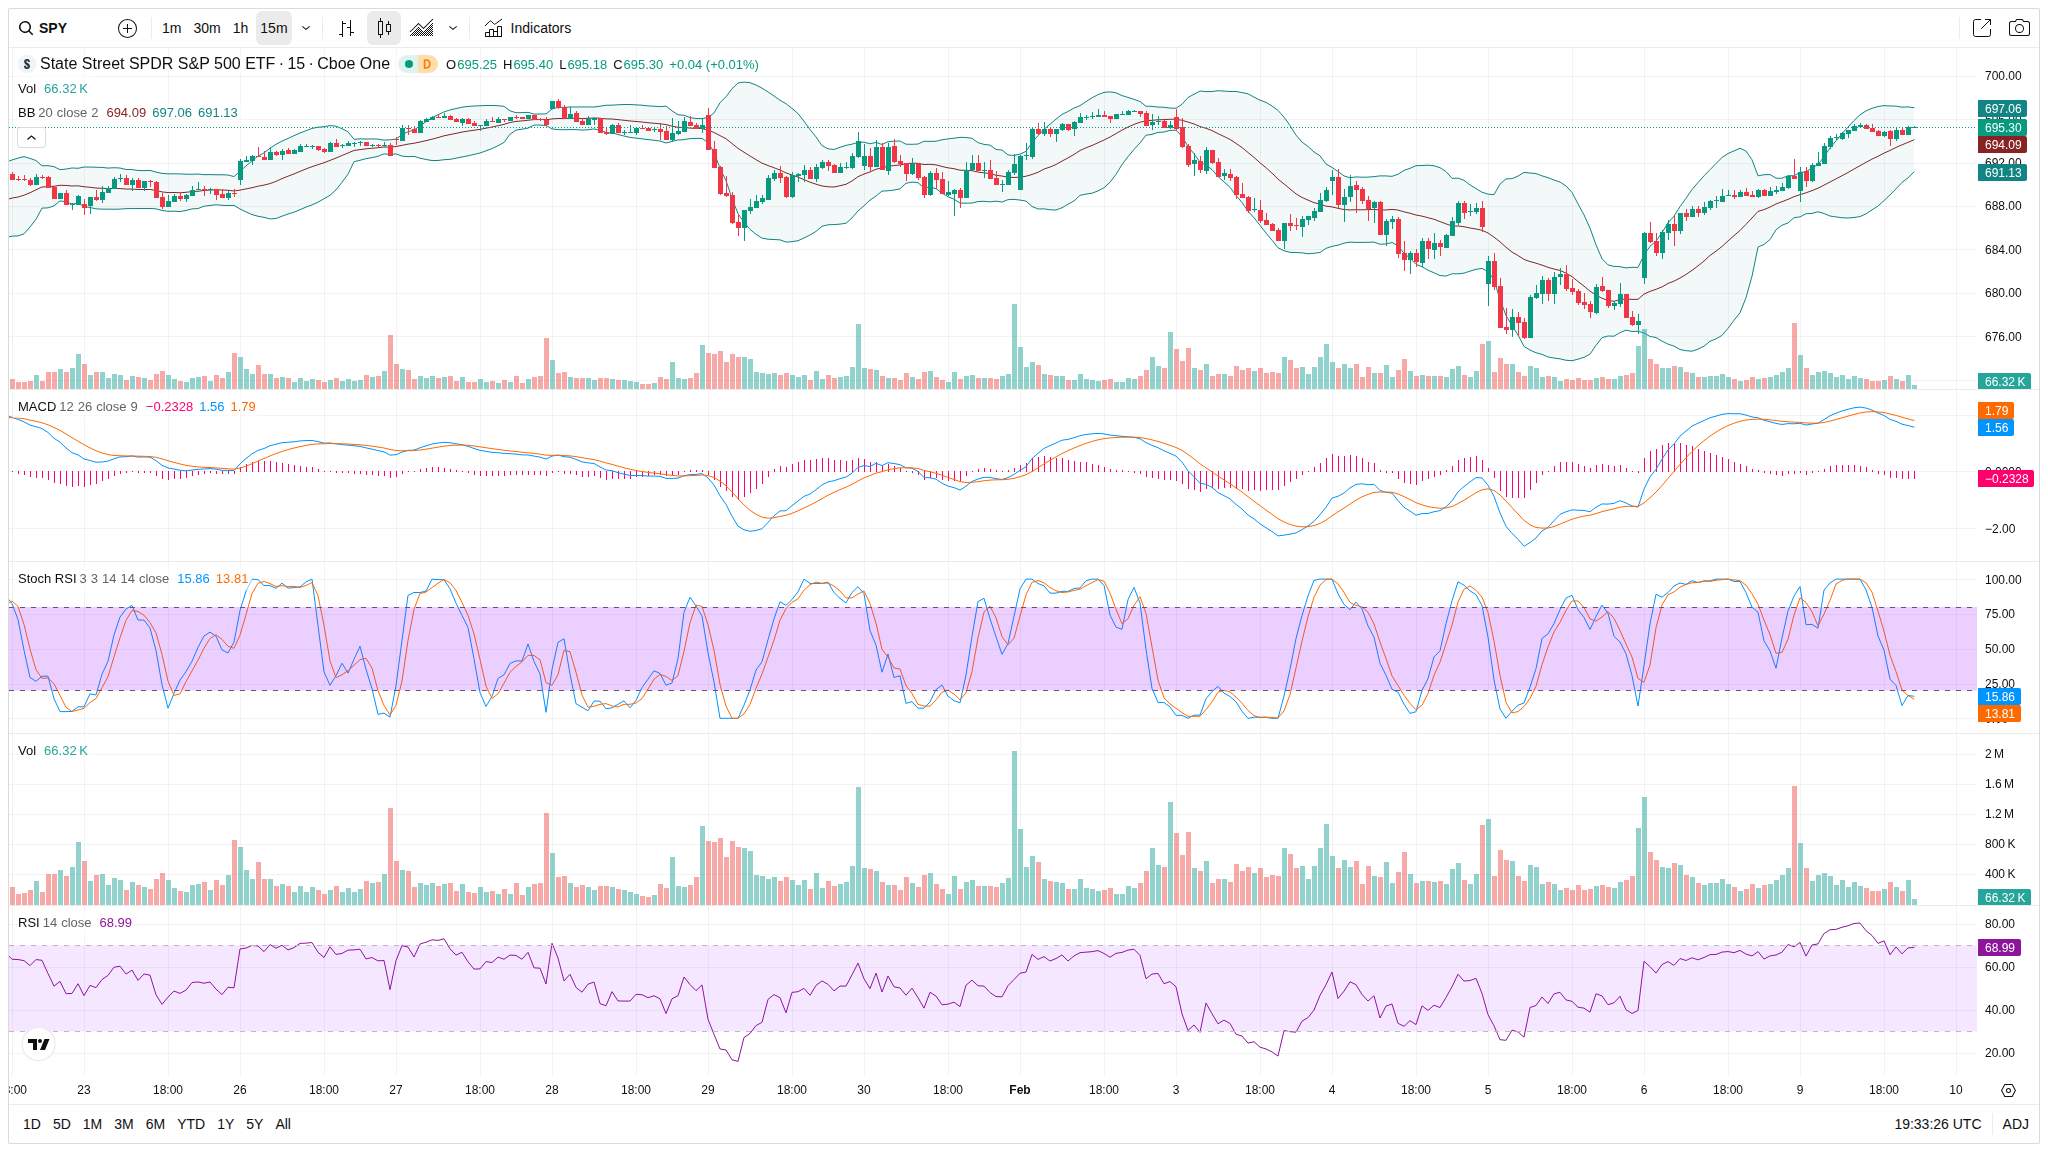The height and width of the screenshot is (1152, 2048).
Task: Open the Indicators panel
Action: pos(528,28)
